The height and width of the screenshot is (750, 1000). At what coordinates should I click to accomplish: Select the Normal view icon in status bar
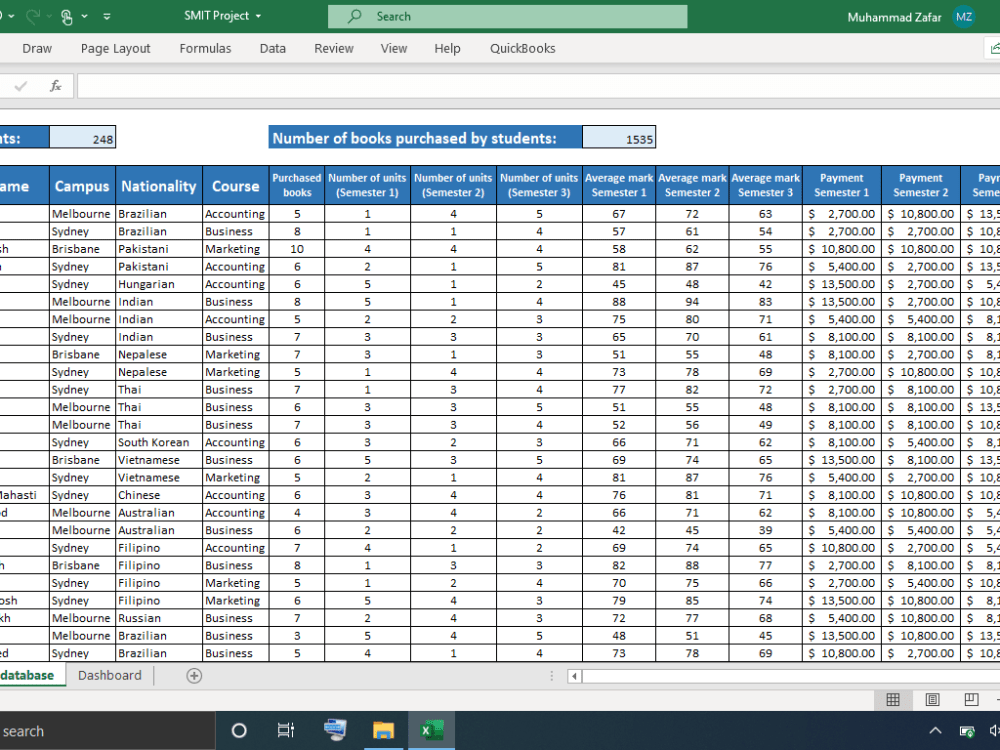coord(893,700)
